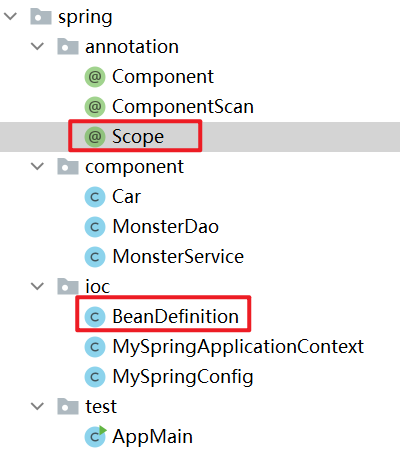This screenshot has width=400, height=450.
Task: Click the Car class icon
Action: tap(95, 197)
